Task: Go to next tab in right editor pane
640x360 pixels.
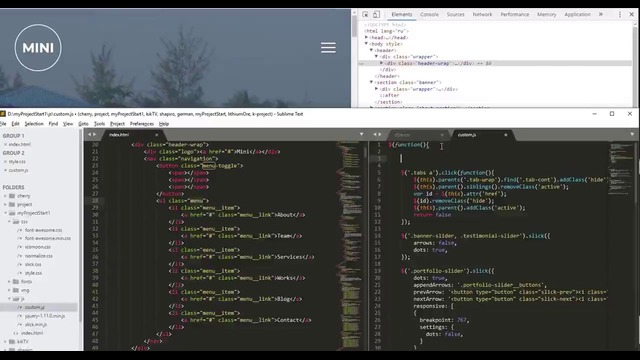Action: (x=380, y=134)
